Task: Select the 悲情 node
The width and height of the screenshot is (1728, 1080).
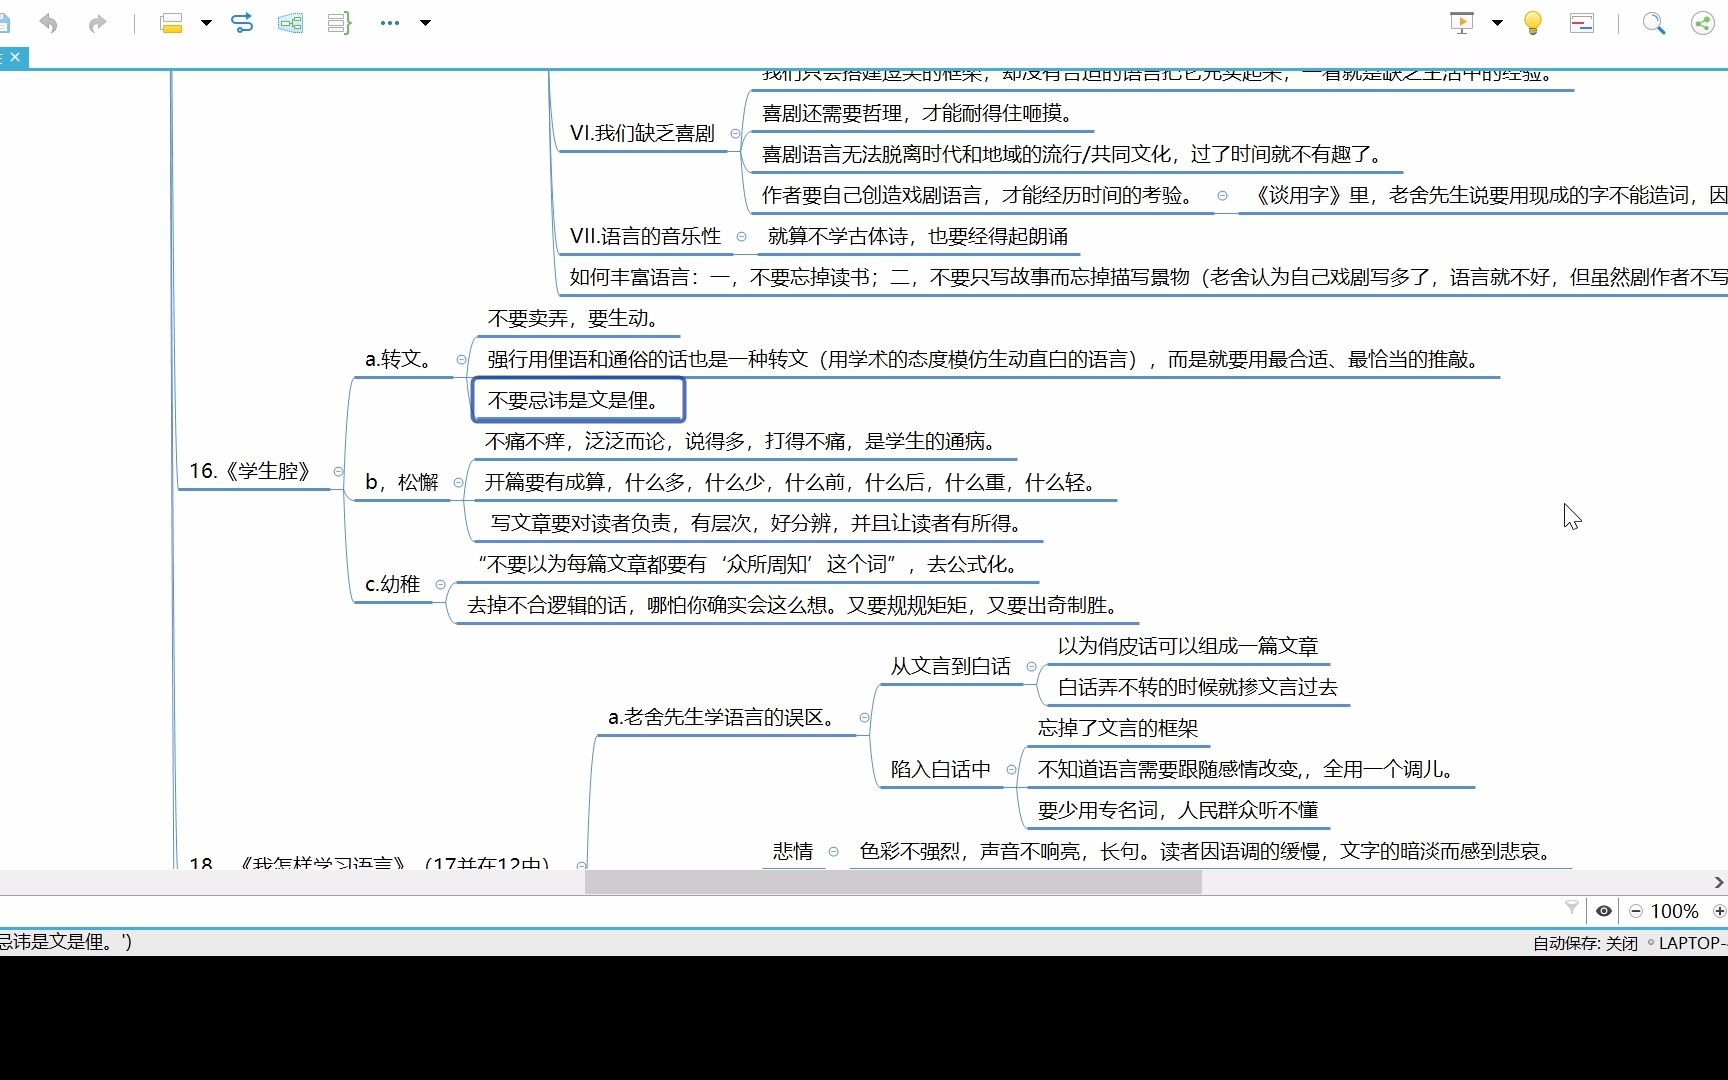Action: point(792,851)
